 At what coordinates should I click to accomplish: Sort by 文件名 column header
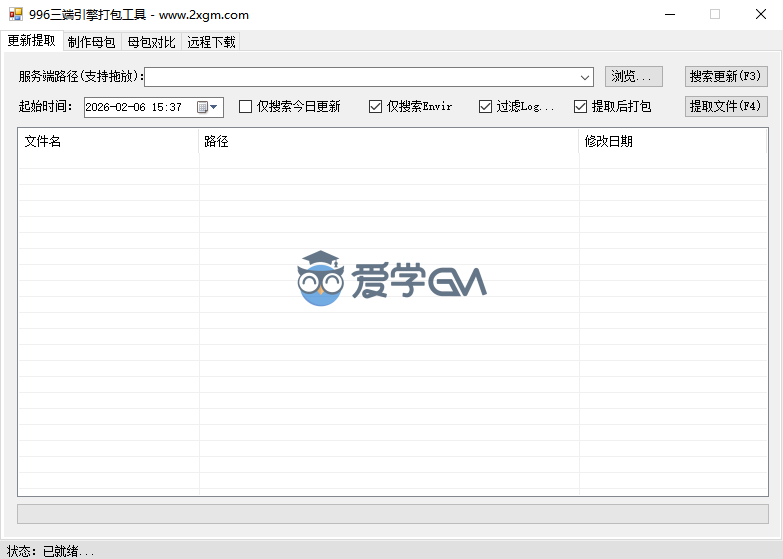[108, 141]
